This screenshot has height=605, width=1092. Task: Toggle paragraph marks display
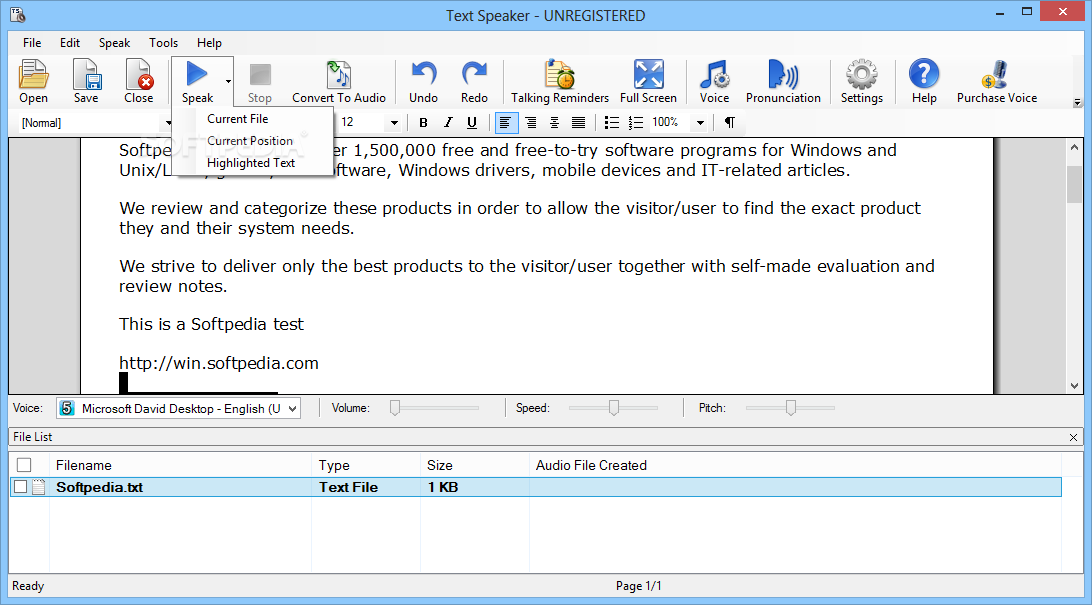729,123
